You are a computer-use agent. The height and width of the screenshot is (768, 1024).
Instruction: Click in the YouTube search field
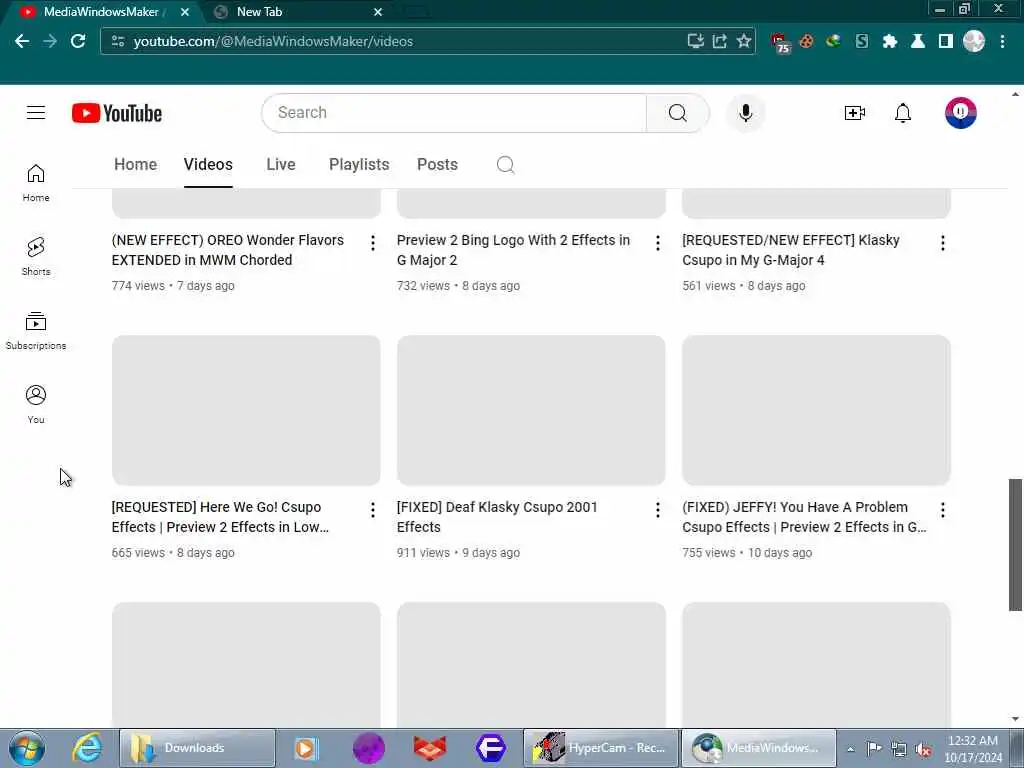click(454, 113)
